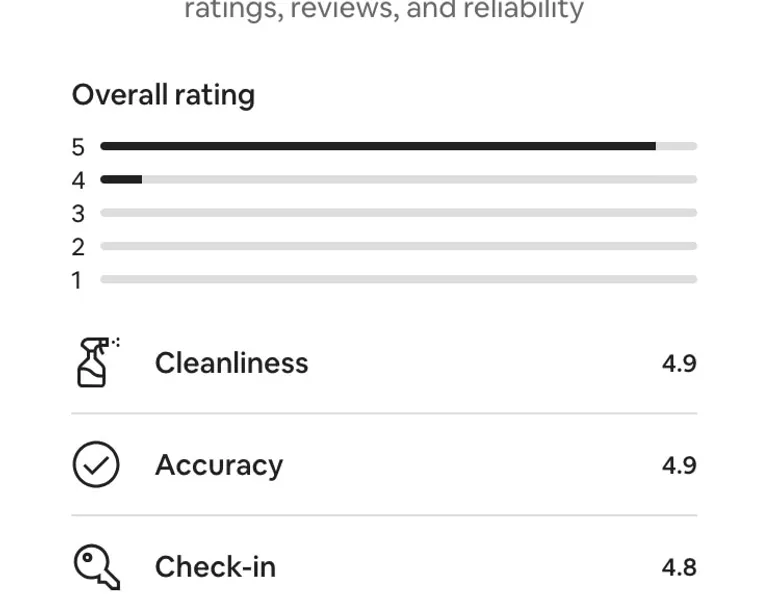Open the Cleanliness rating row label

click(231, 362)
